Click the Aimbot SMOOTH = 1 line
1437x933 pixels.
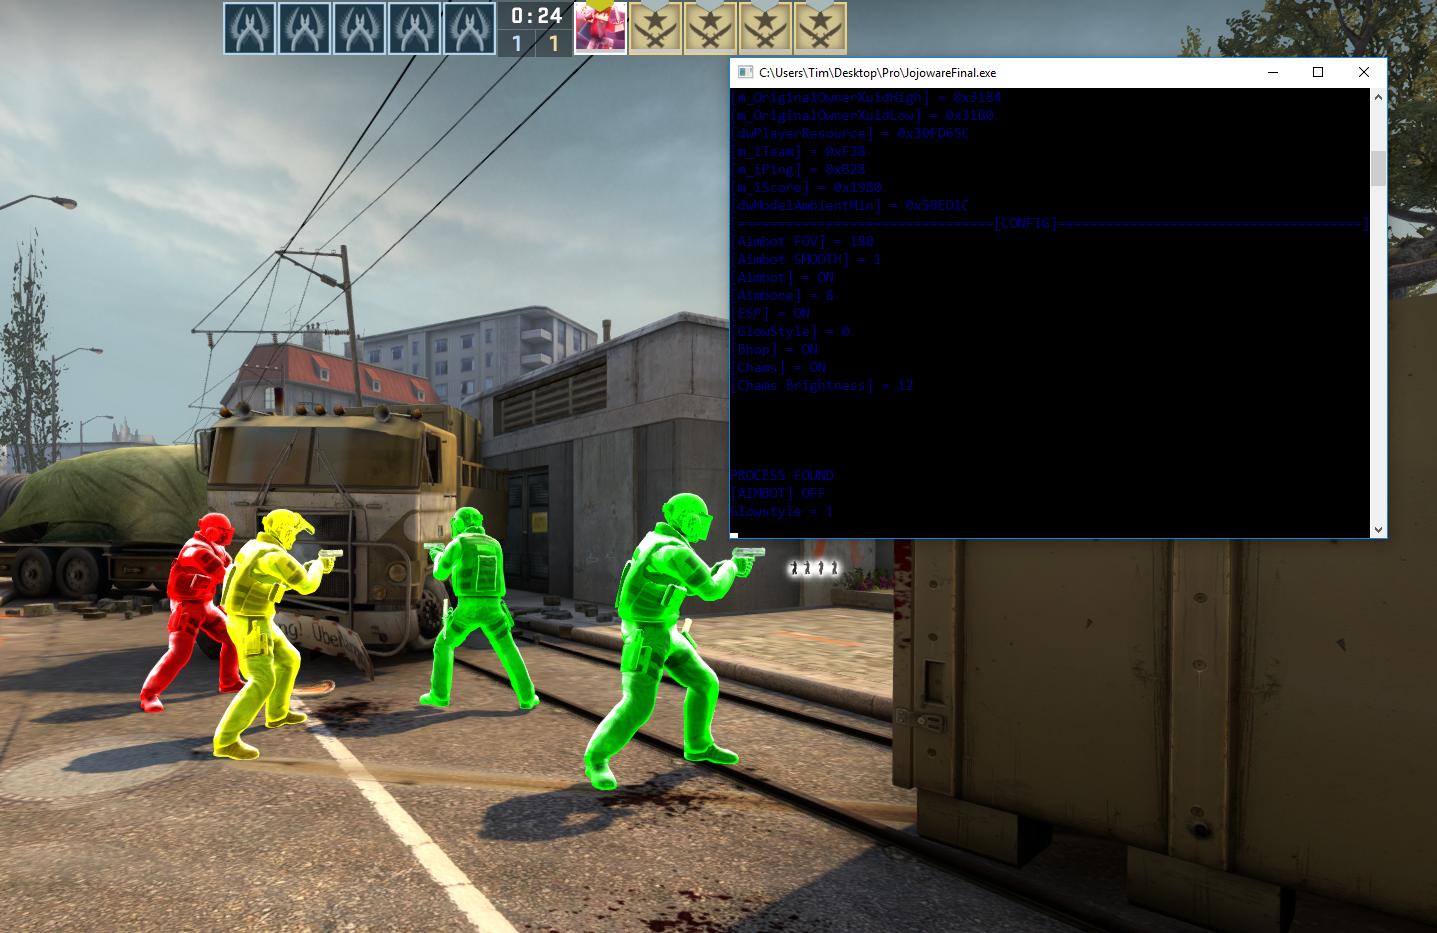click(x=808, y=260)
